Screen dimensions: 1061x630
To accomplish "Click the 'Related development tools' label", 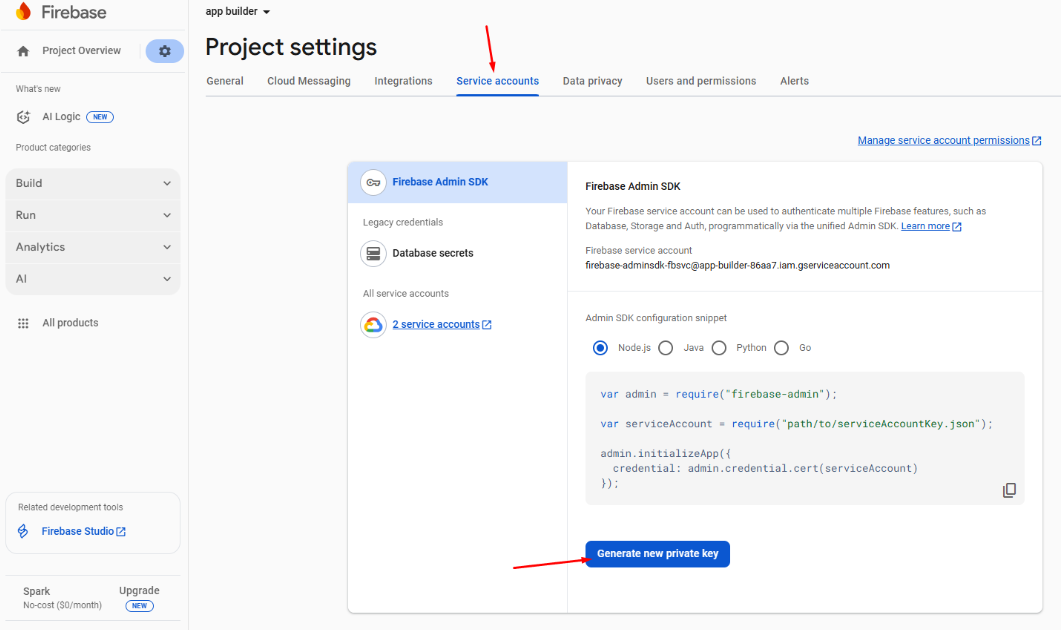I will (70, 508).
